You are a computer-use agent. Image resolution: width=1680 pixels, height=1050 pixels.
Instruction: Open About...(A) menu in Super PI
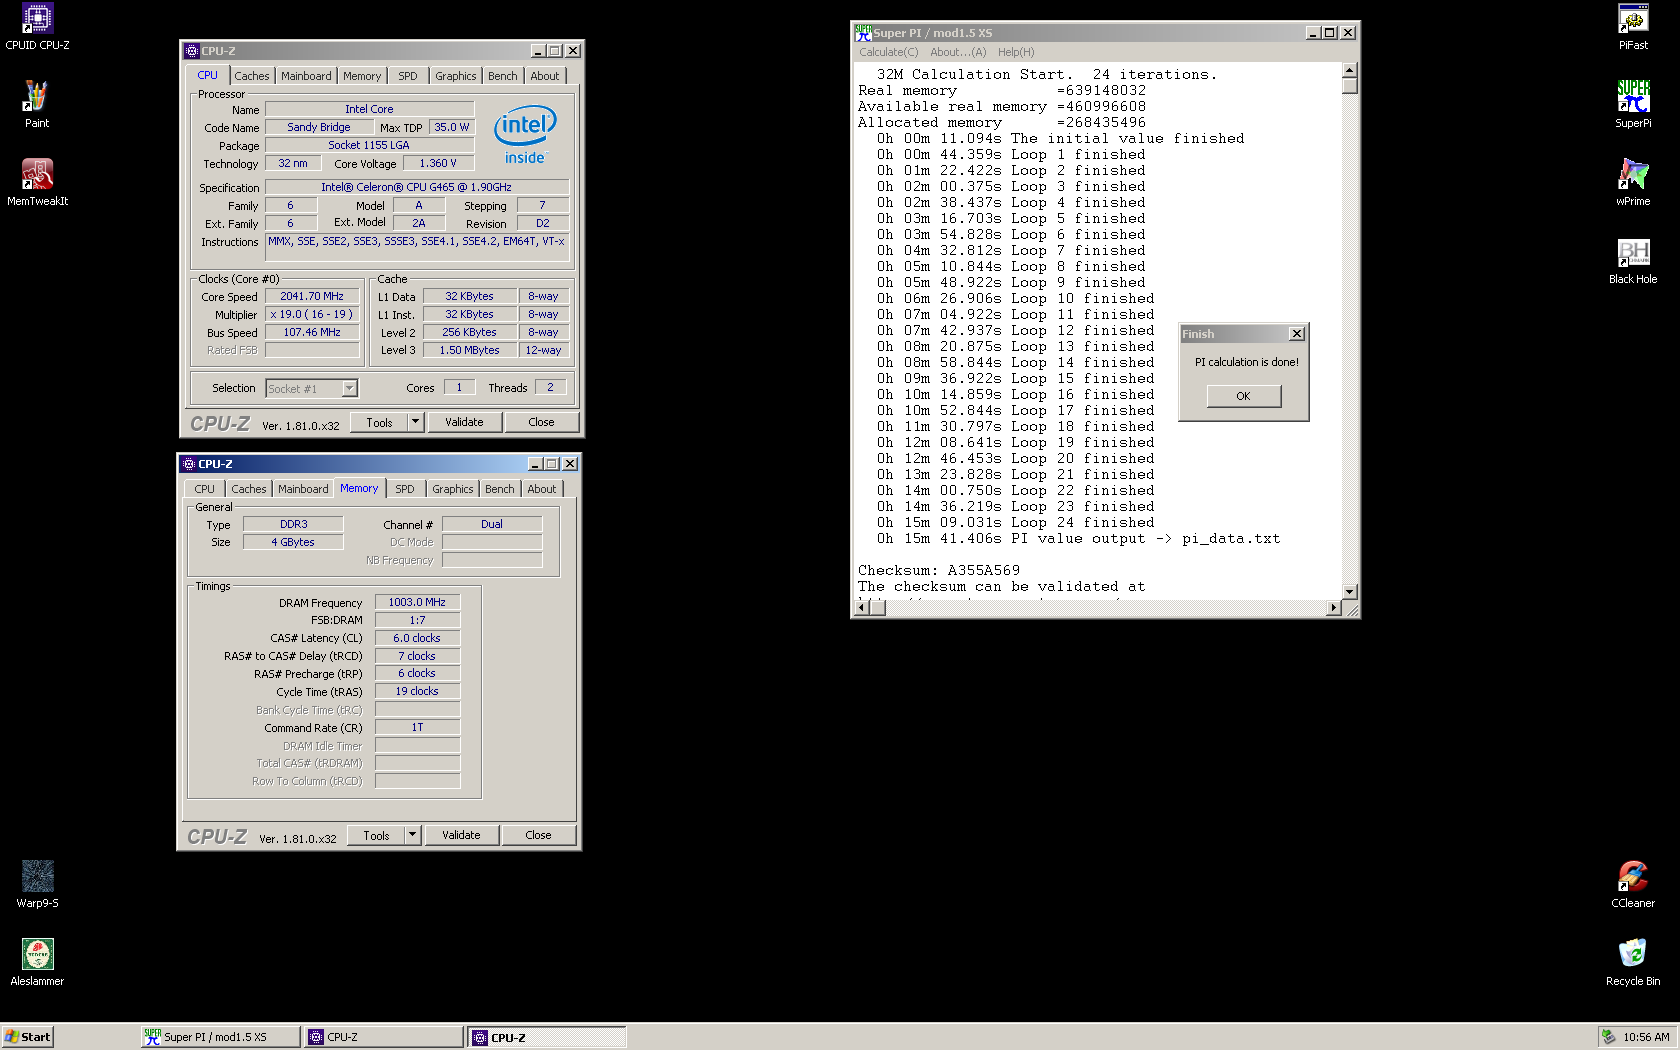(958, 52)
